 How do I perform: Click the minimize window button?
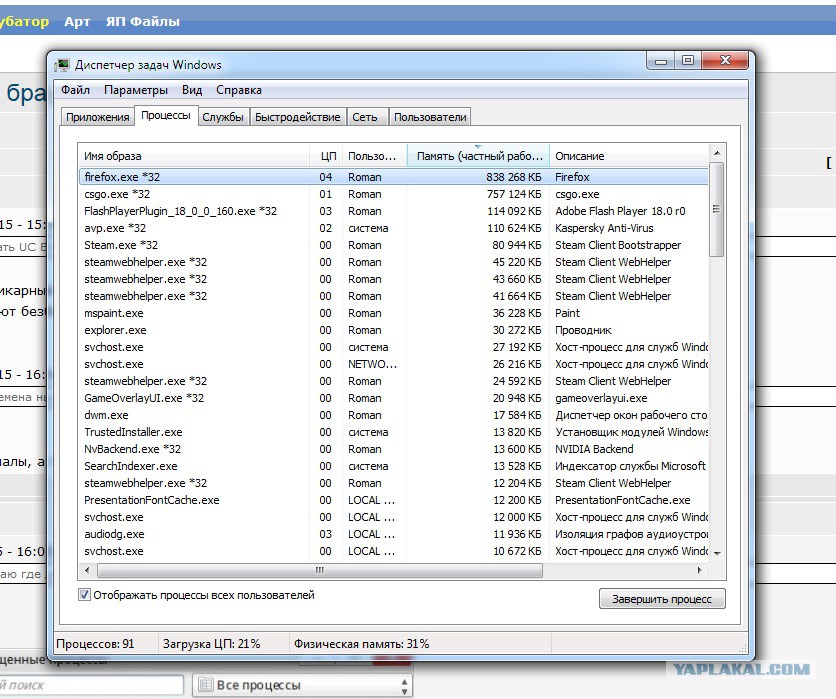(x=661, y=61)
